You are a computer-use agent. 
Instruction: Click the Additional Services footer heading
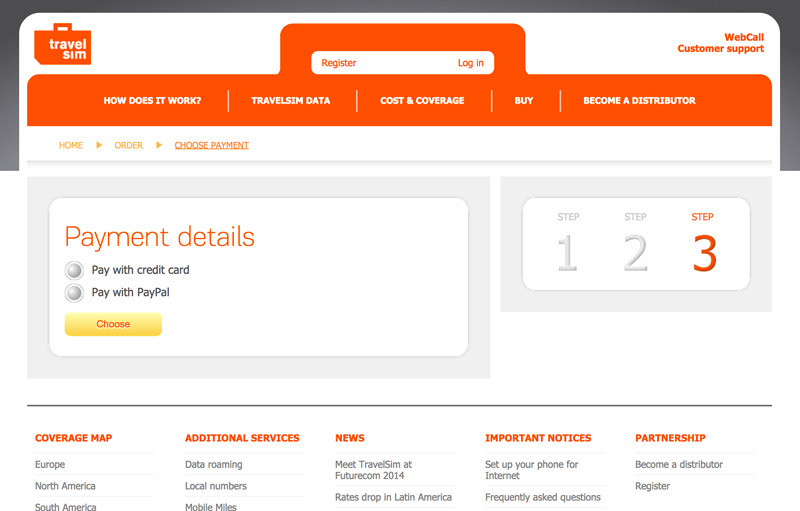(242, 438)
